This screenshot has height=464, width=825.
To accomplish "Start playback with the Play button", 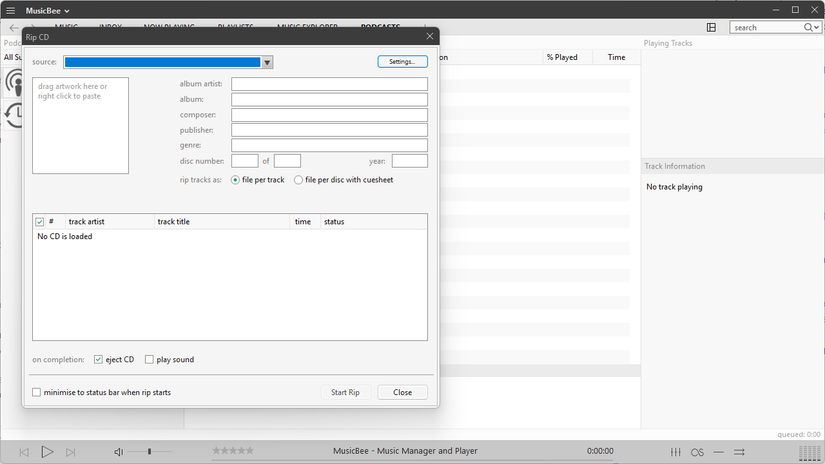I will (x=47, y=451).
